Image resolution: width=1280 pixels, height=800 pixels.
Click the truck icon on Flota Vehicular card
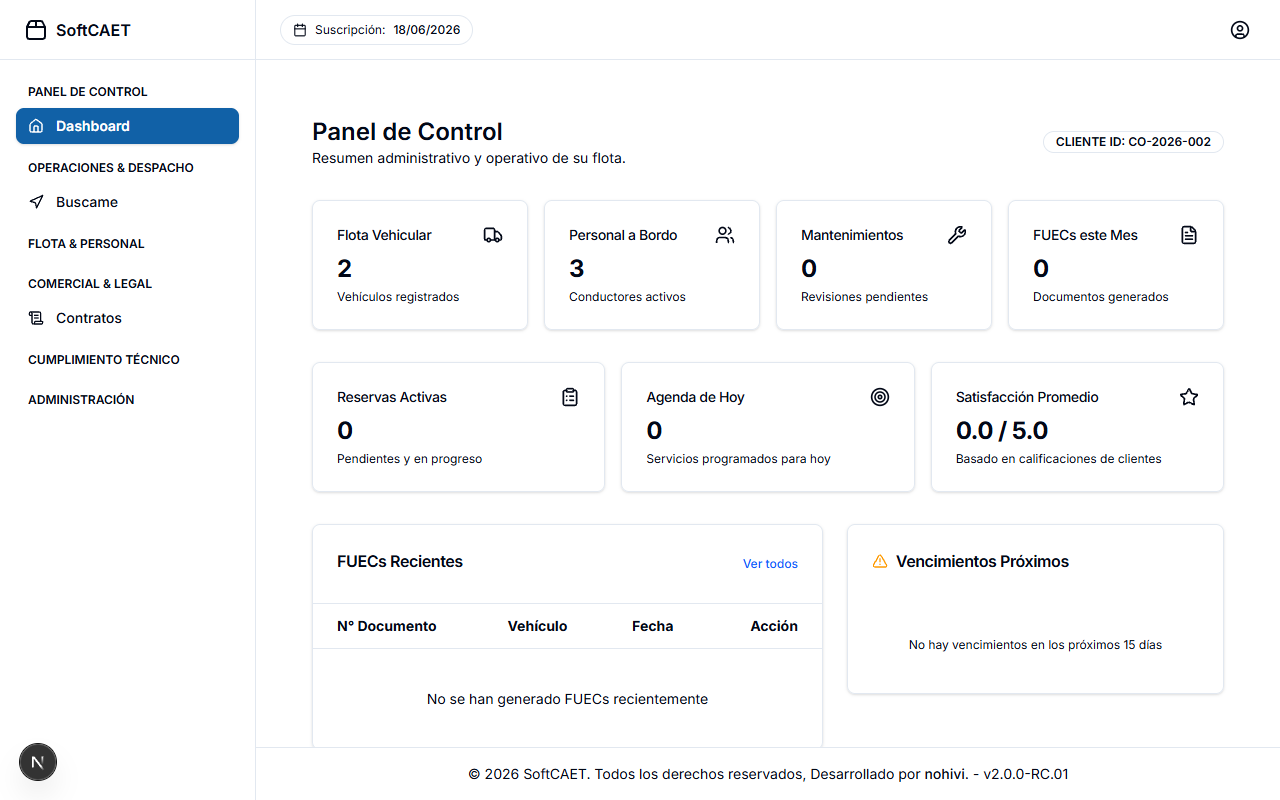point(493,235)
